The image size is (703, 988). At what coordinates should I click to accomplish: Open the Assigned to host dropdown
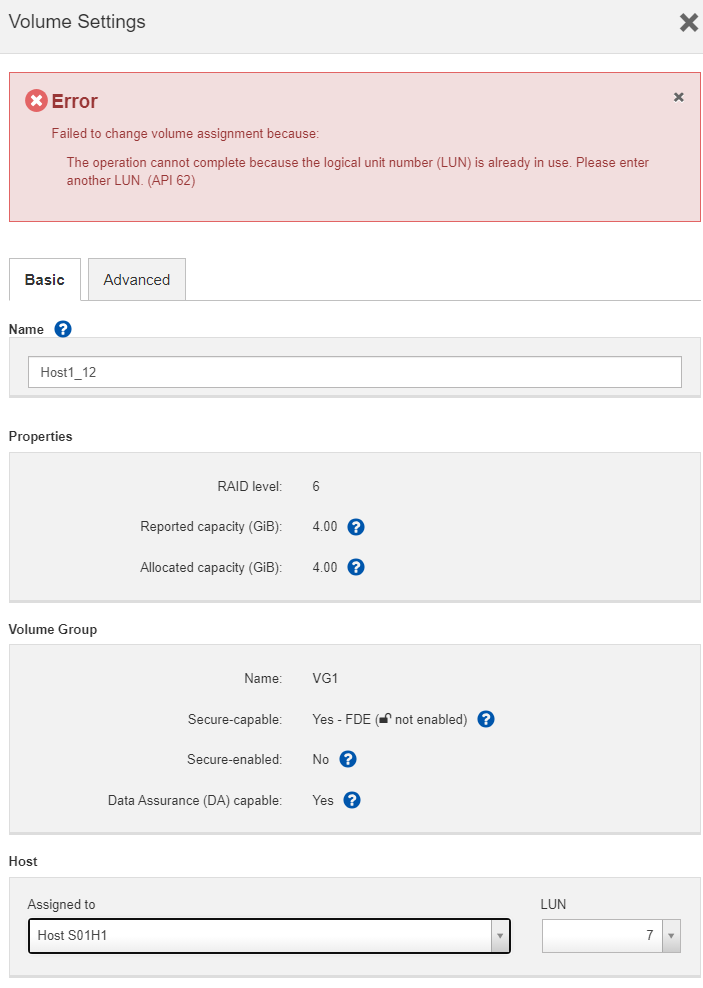click(260, 936)
